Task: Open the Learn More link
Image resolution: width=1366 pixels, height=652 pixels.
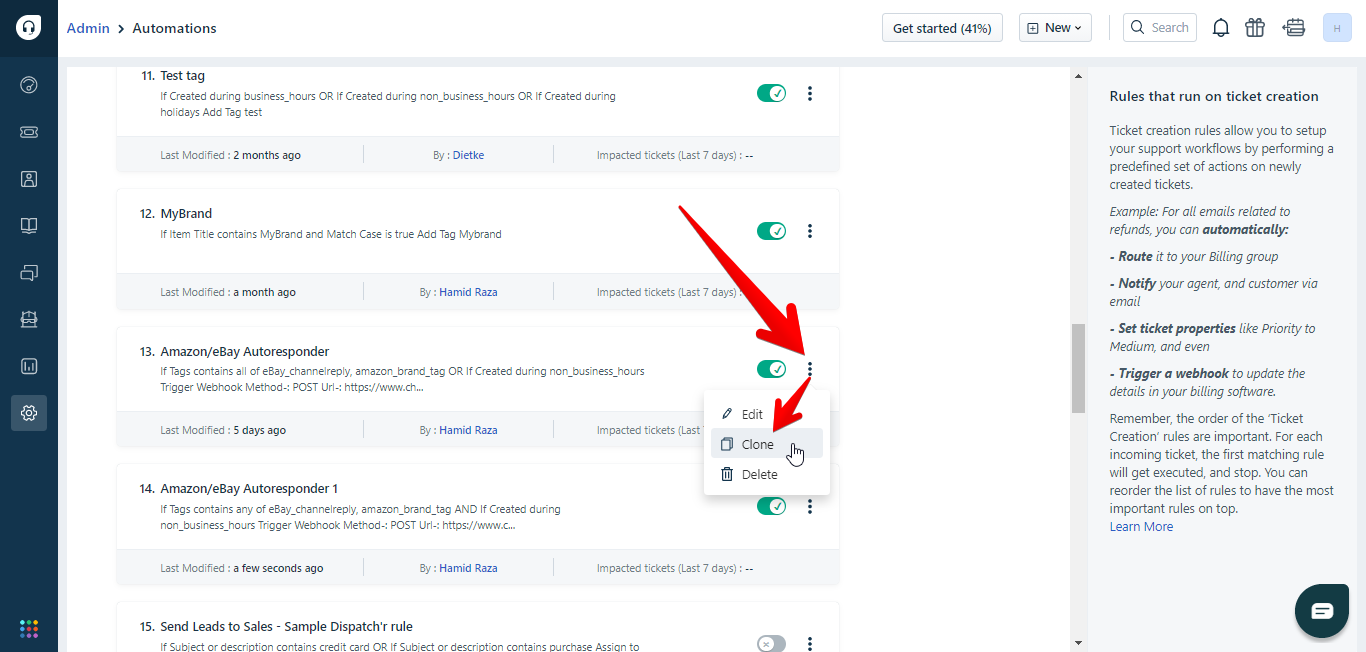Action: pos(1141,527)
